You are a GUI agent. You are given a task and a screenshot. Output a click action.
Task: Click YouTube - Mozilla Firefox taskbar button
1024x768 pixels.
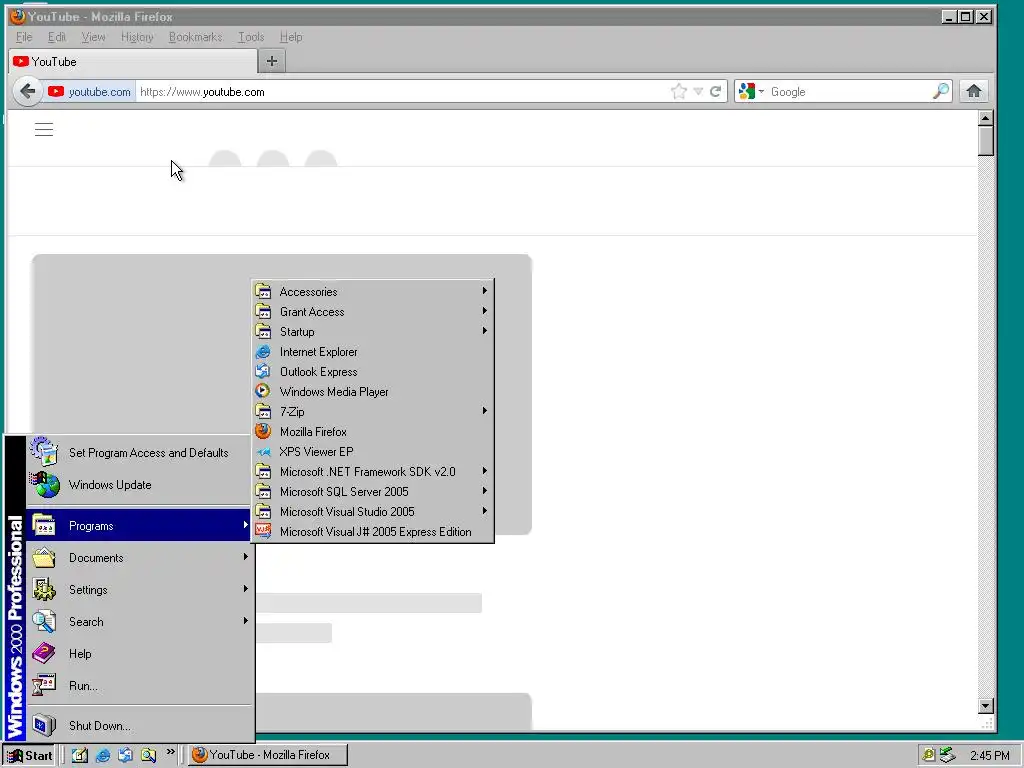click(x=268, y=755)
